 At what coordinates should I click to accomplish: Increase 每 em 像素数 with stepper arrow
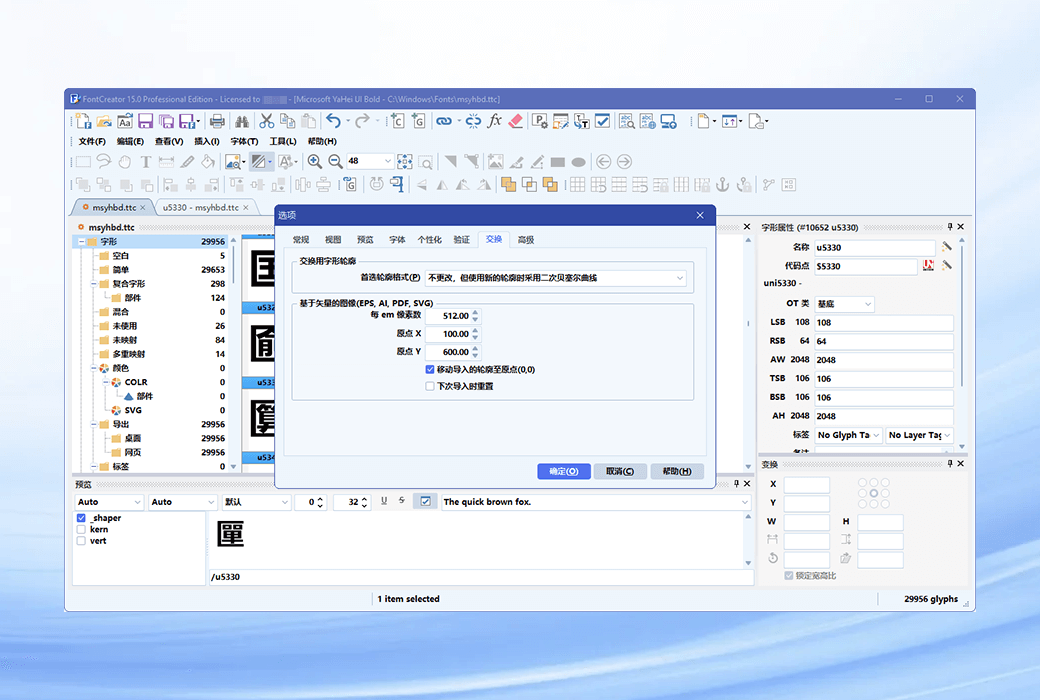[475, 312]
